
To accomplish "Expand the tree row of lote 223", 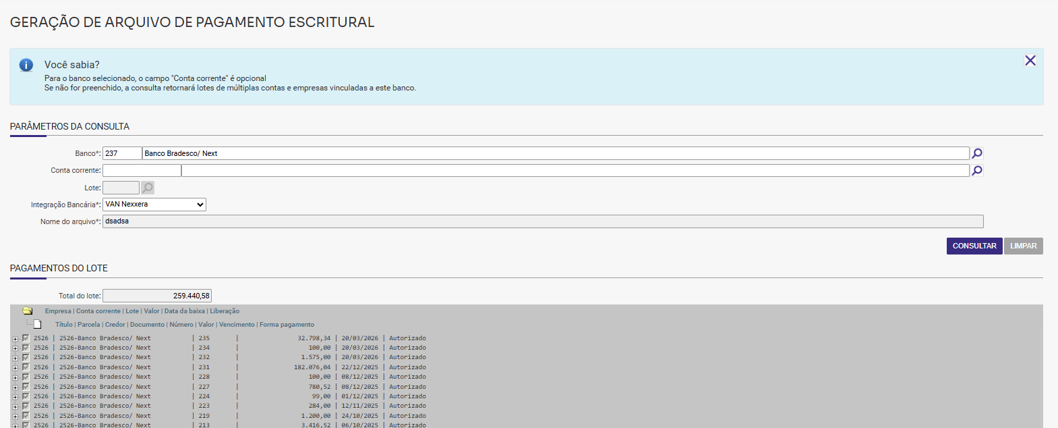I will click(x=16, y=406).
